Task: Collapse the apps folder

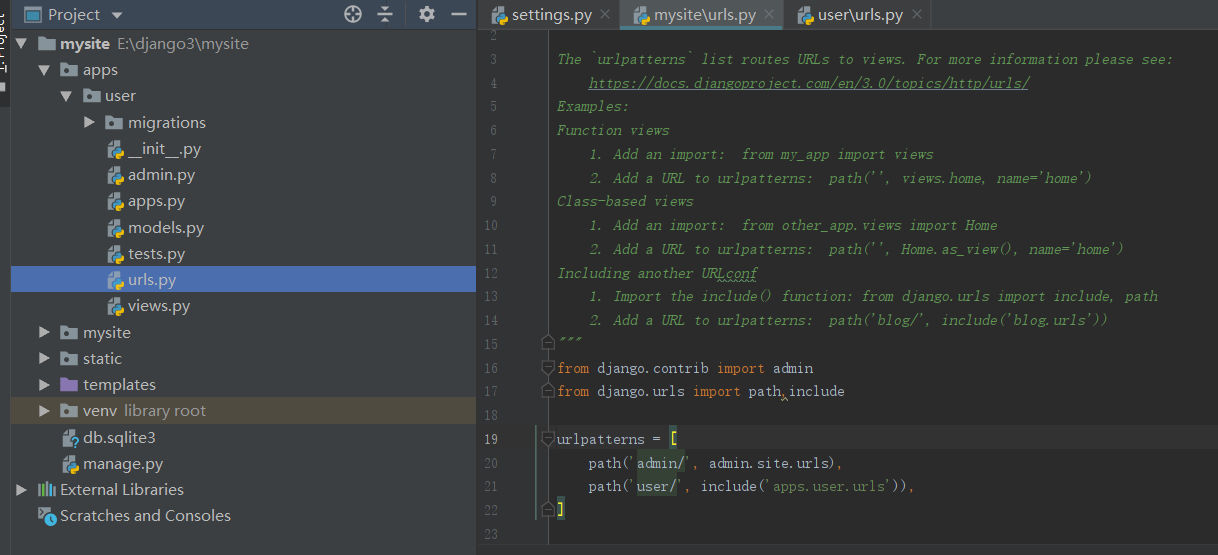Action: (x=44, y=70)
